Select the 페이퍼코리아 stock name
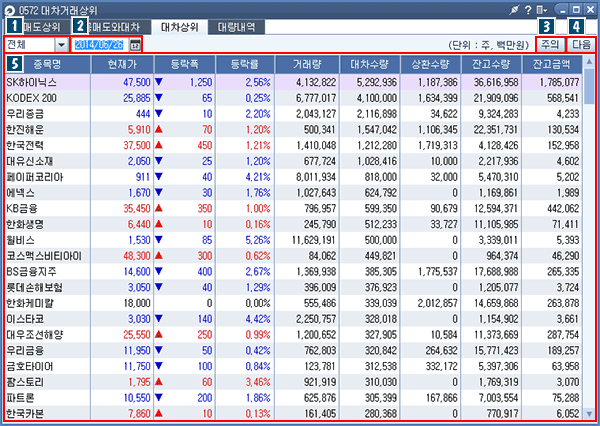 click(x=34, y=177)
